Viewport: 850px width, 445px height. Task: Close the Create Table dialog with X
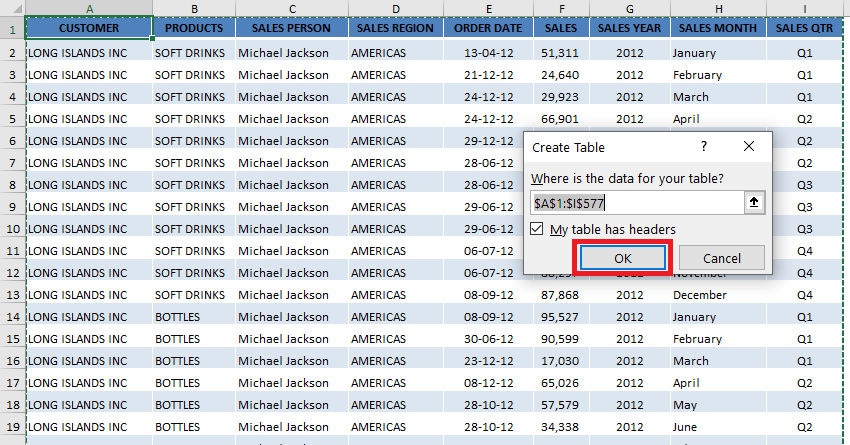pos(749,146)
